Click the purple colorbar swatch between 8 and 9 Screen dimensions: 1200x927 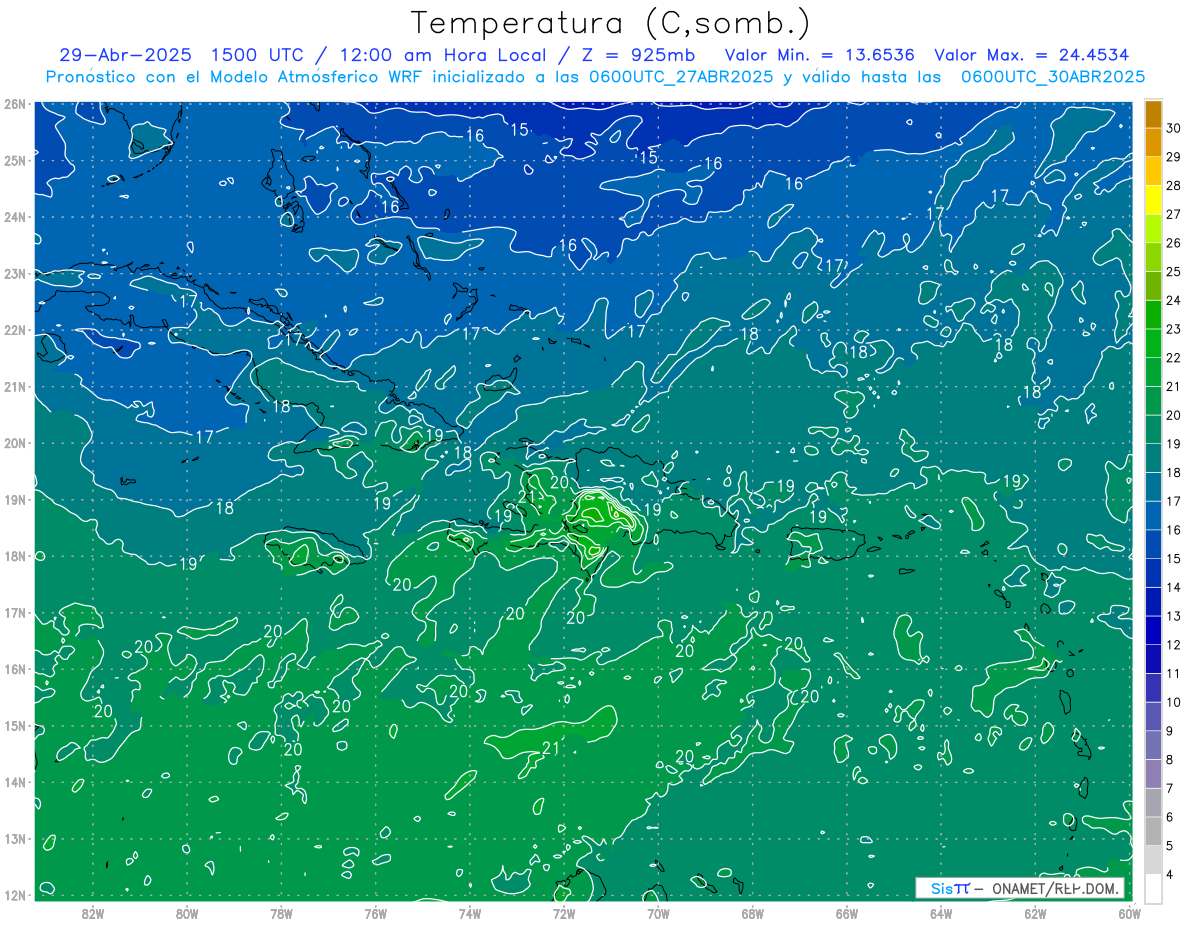[1153, 745]
